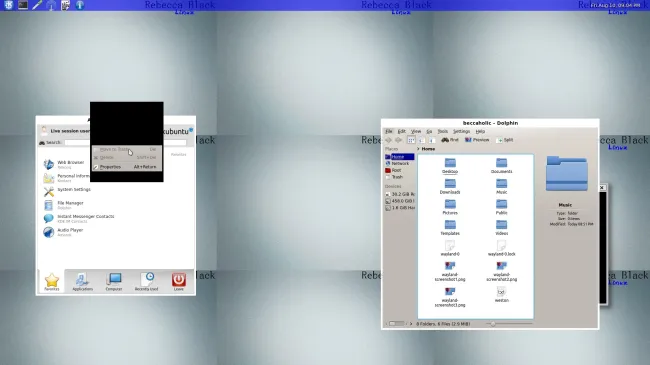650x365 pixels.
Task: Select the wayland-0.lock file
Action: (x=501, y=248)
